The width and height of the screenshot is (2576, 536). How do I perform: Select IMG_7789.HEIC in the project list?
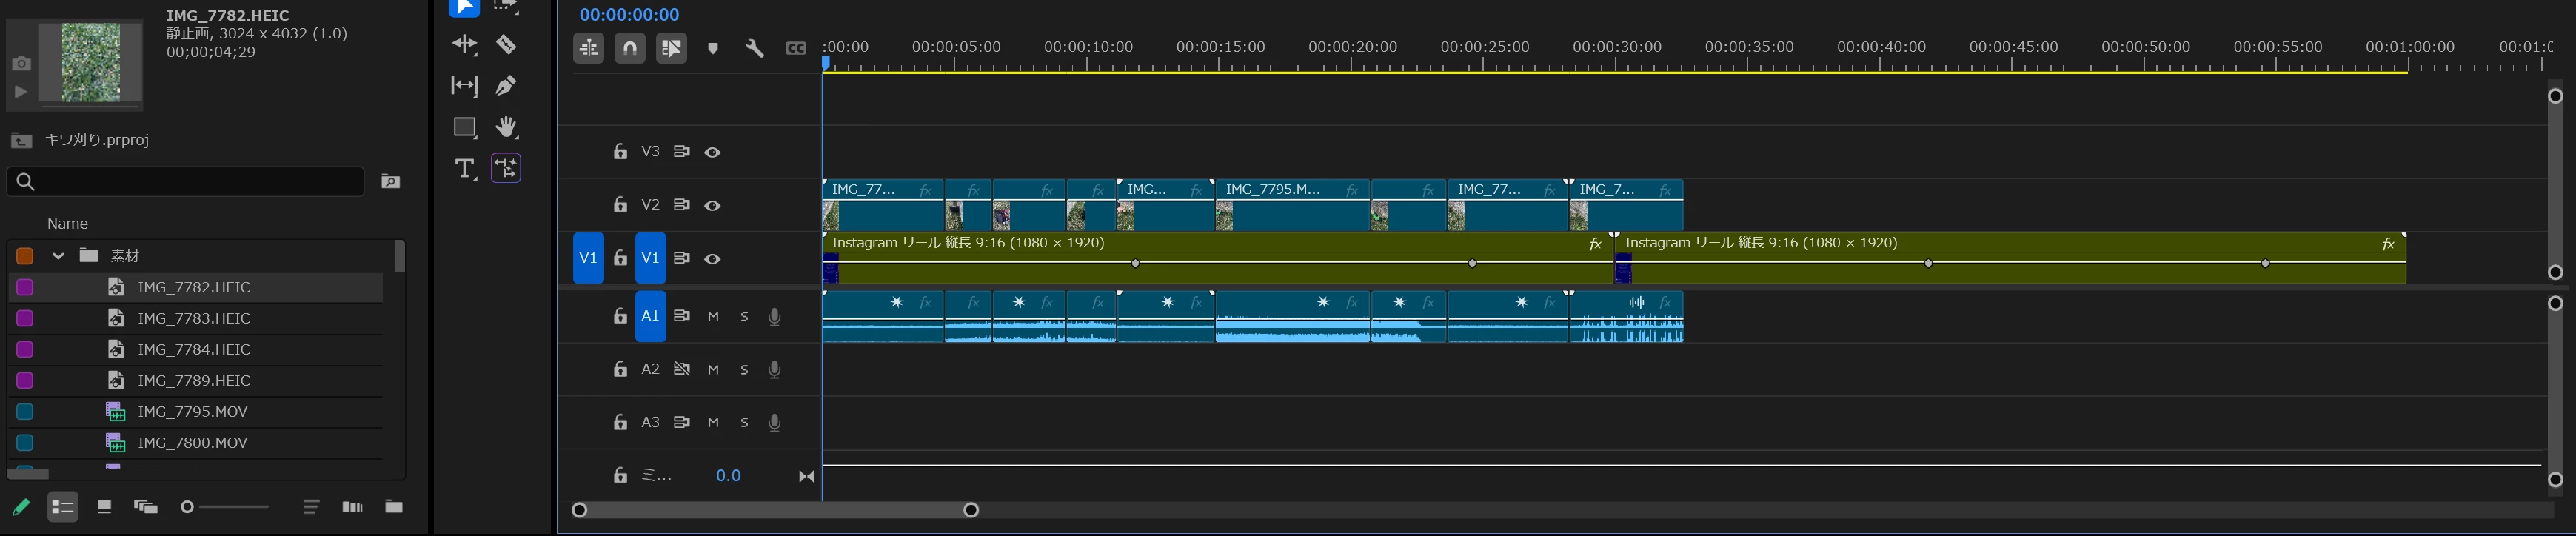coord(195,380)
